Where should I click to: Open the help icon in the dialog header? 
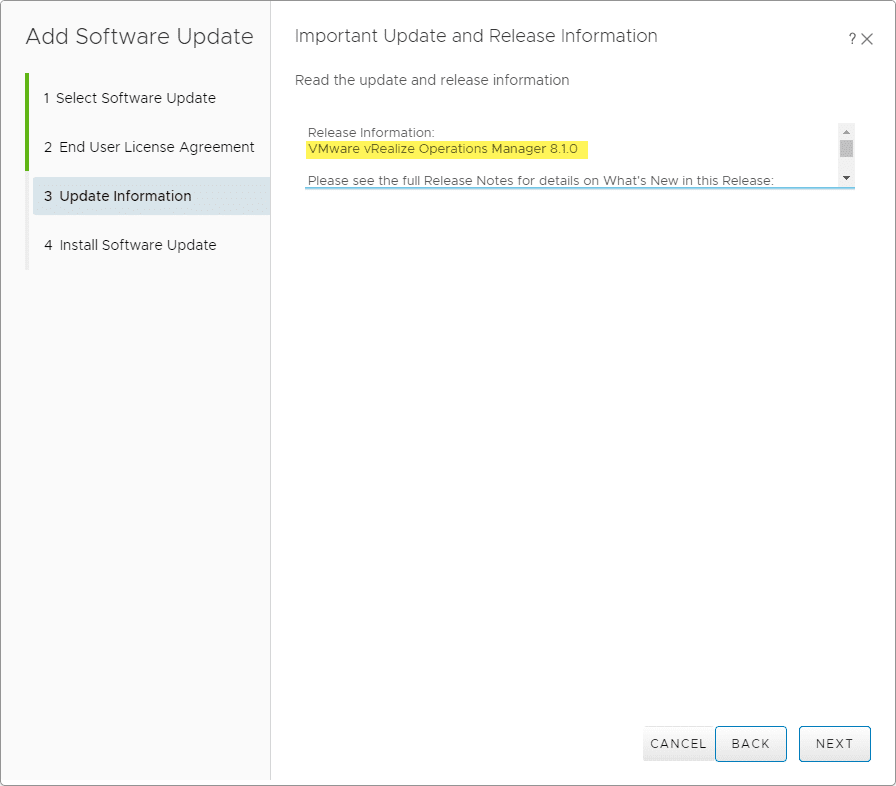(851, 38)
